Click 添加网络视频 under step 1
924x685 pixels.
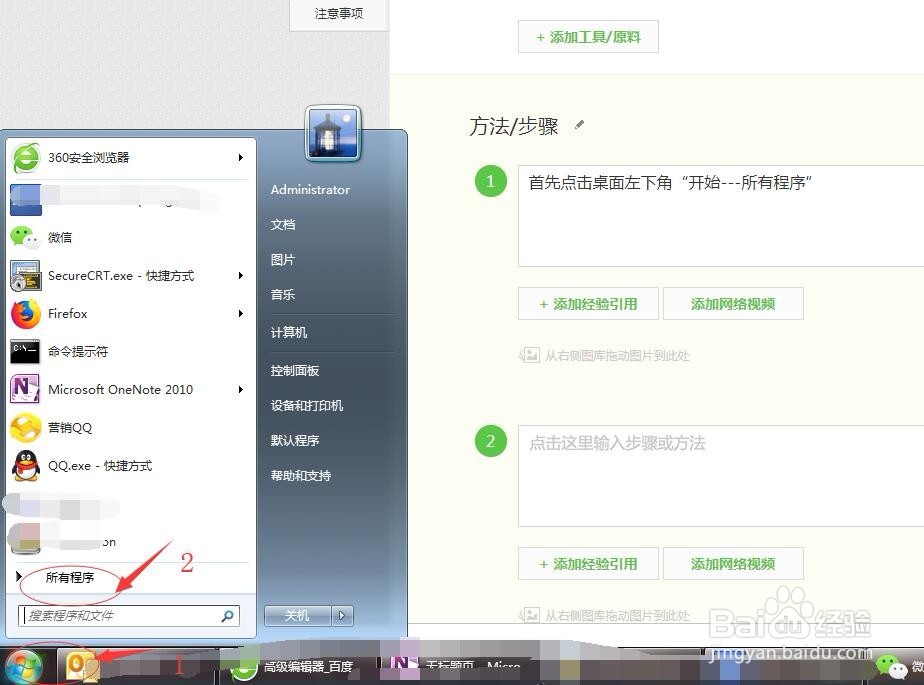[x=733, y=304]
